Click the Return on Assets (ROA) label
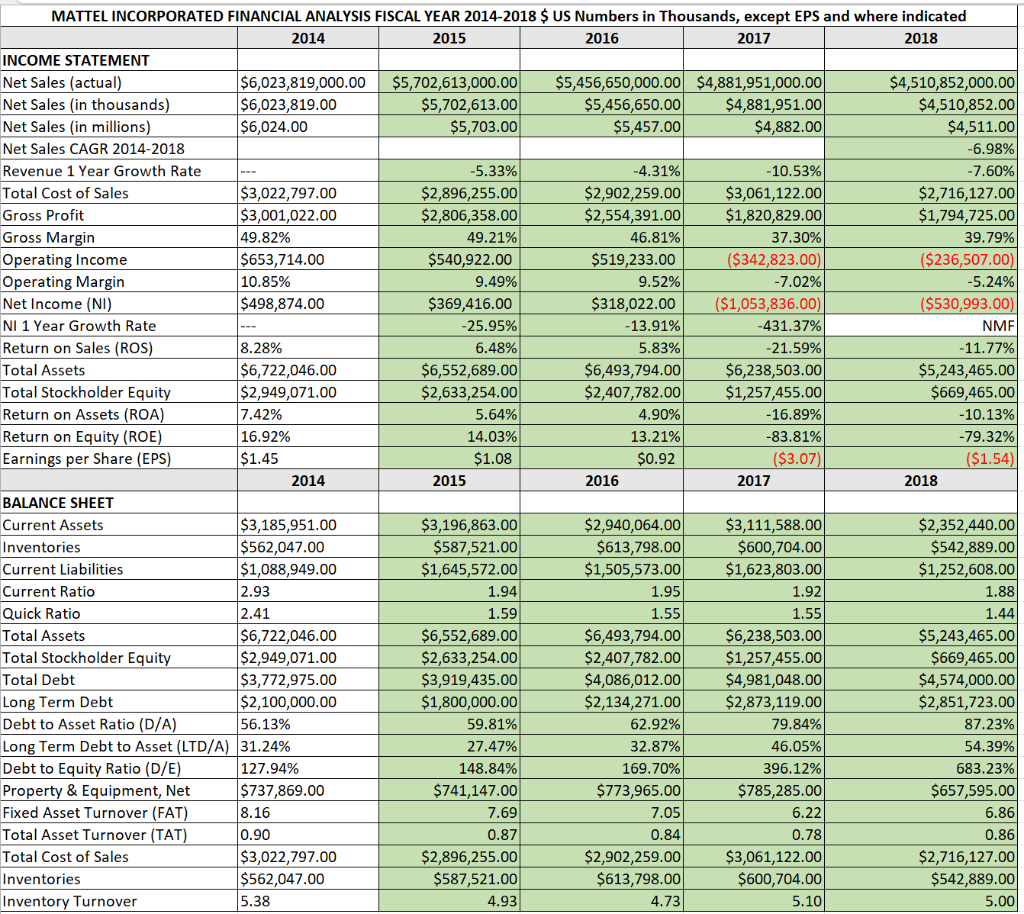 tap(84, 415)
